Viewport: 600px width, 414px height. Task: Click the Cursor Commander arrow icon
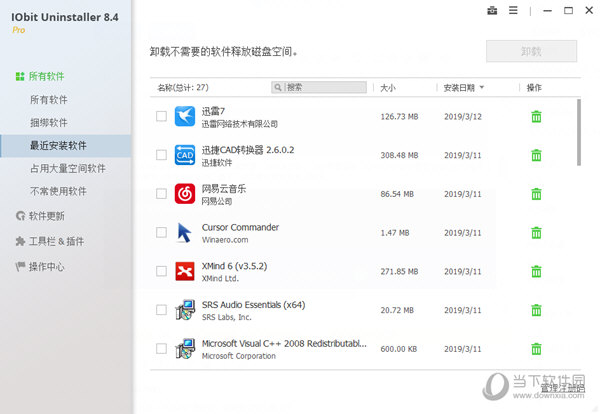(184, 232)
